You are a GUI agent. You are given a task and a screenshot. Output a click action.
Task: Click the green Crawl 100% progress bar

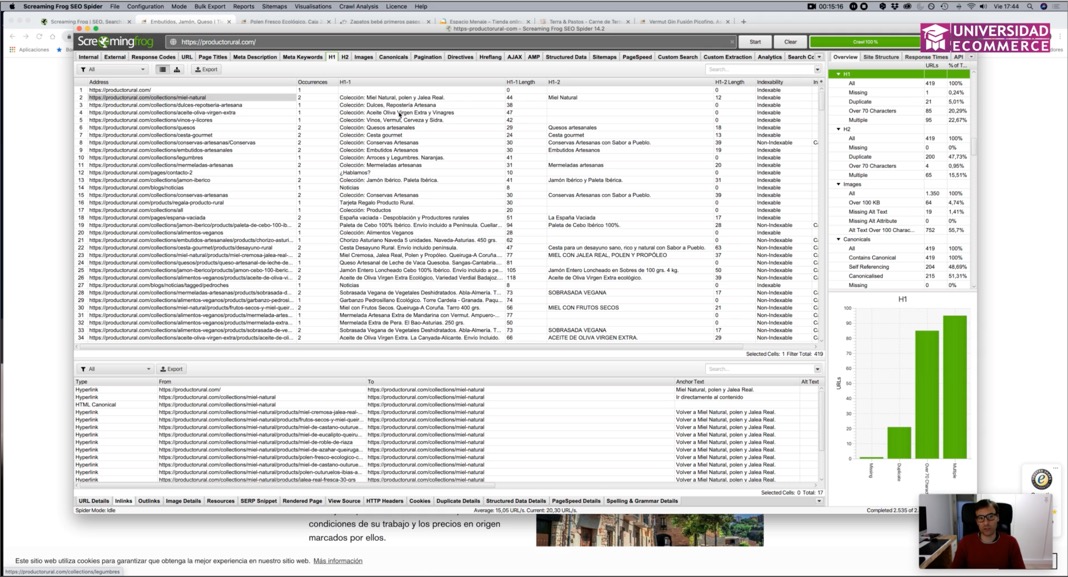tap(865, 42)
